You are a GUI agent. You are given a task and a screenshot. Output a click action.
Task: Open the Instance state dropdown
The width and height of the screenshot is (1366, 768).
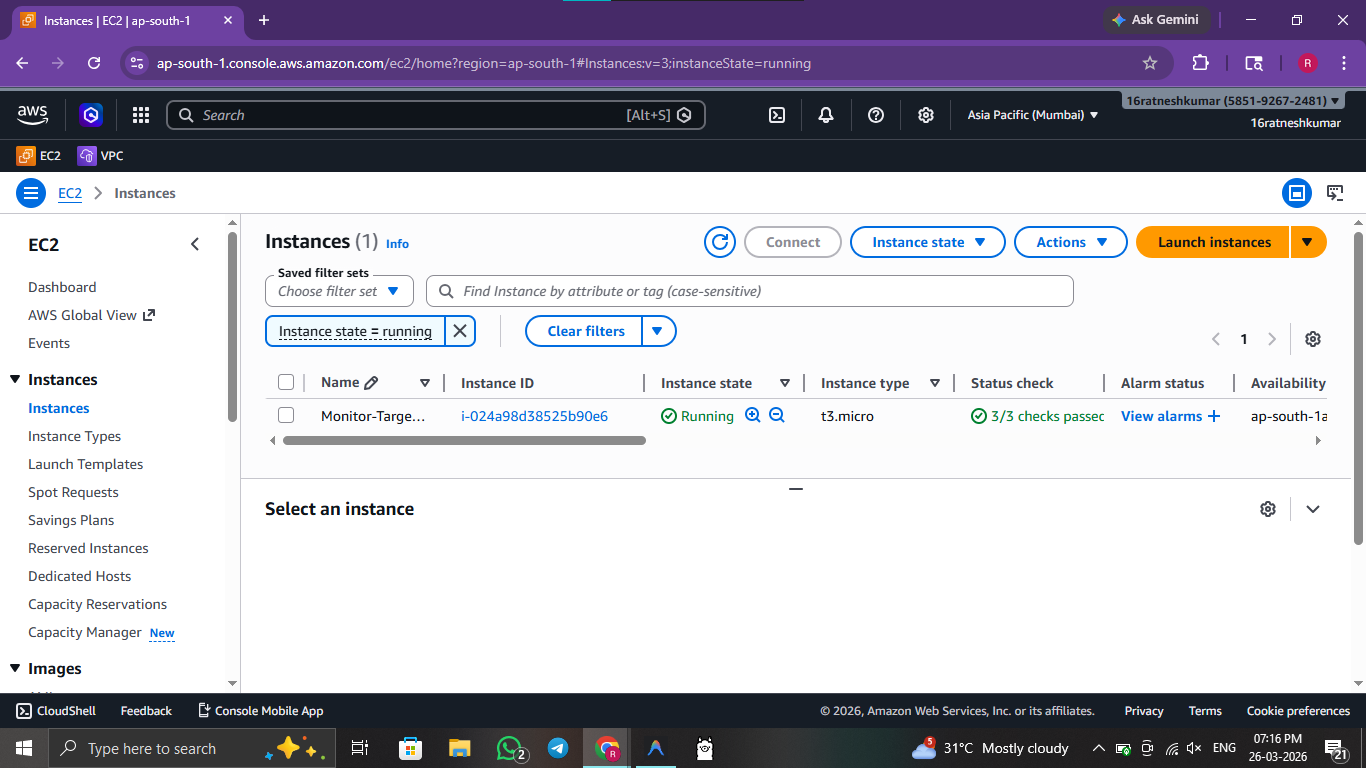click(x=928, y=242)
